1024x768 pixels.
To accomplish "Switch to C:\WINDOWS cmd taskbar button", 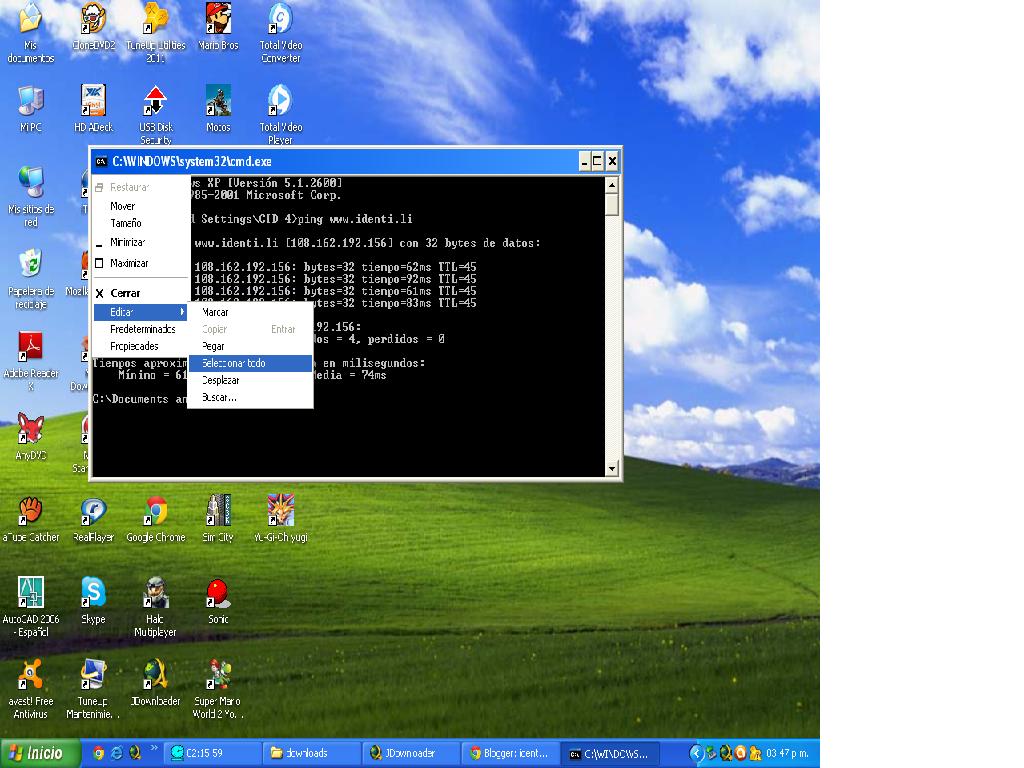I will click(610, 753).
